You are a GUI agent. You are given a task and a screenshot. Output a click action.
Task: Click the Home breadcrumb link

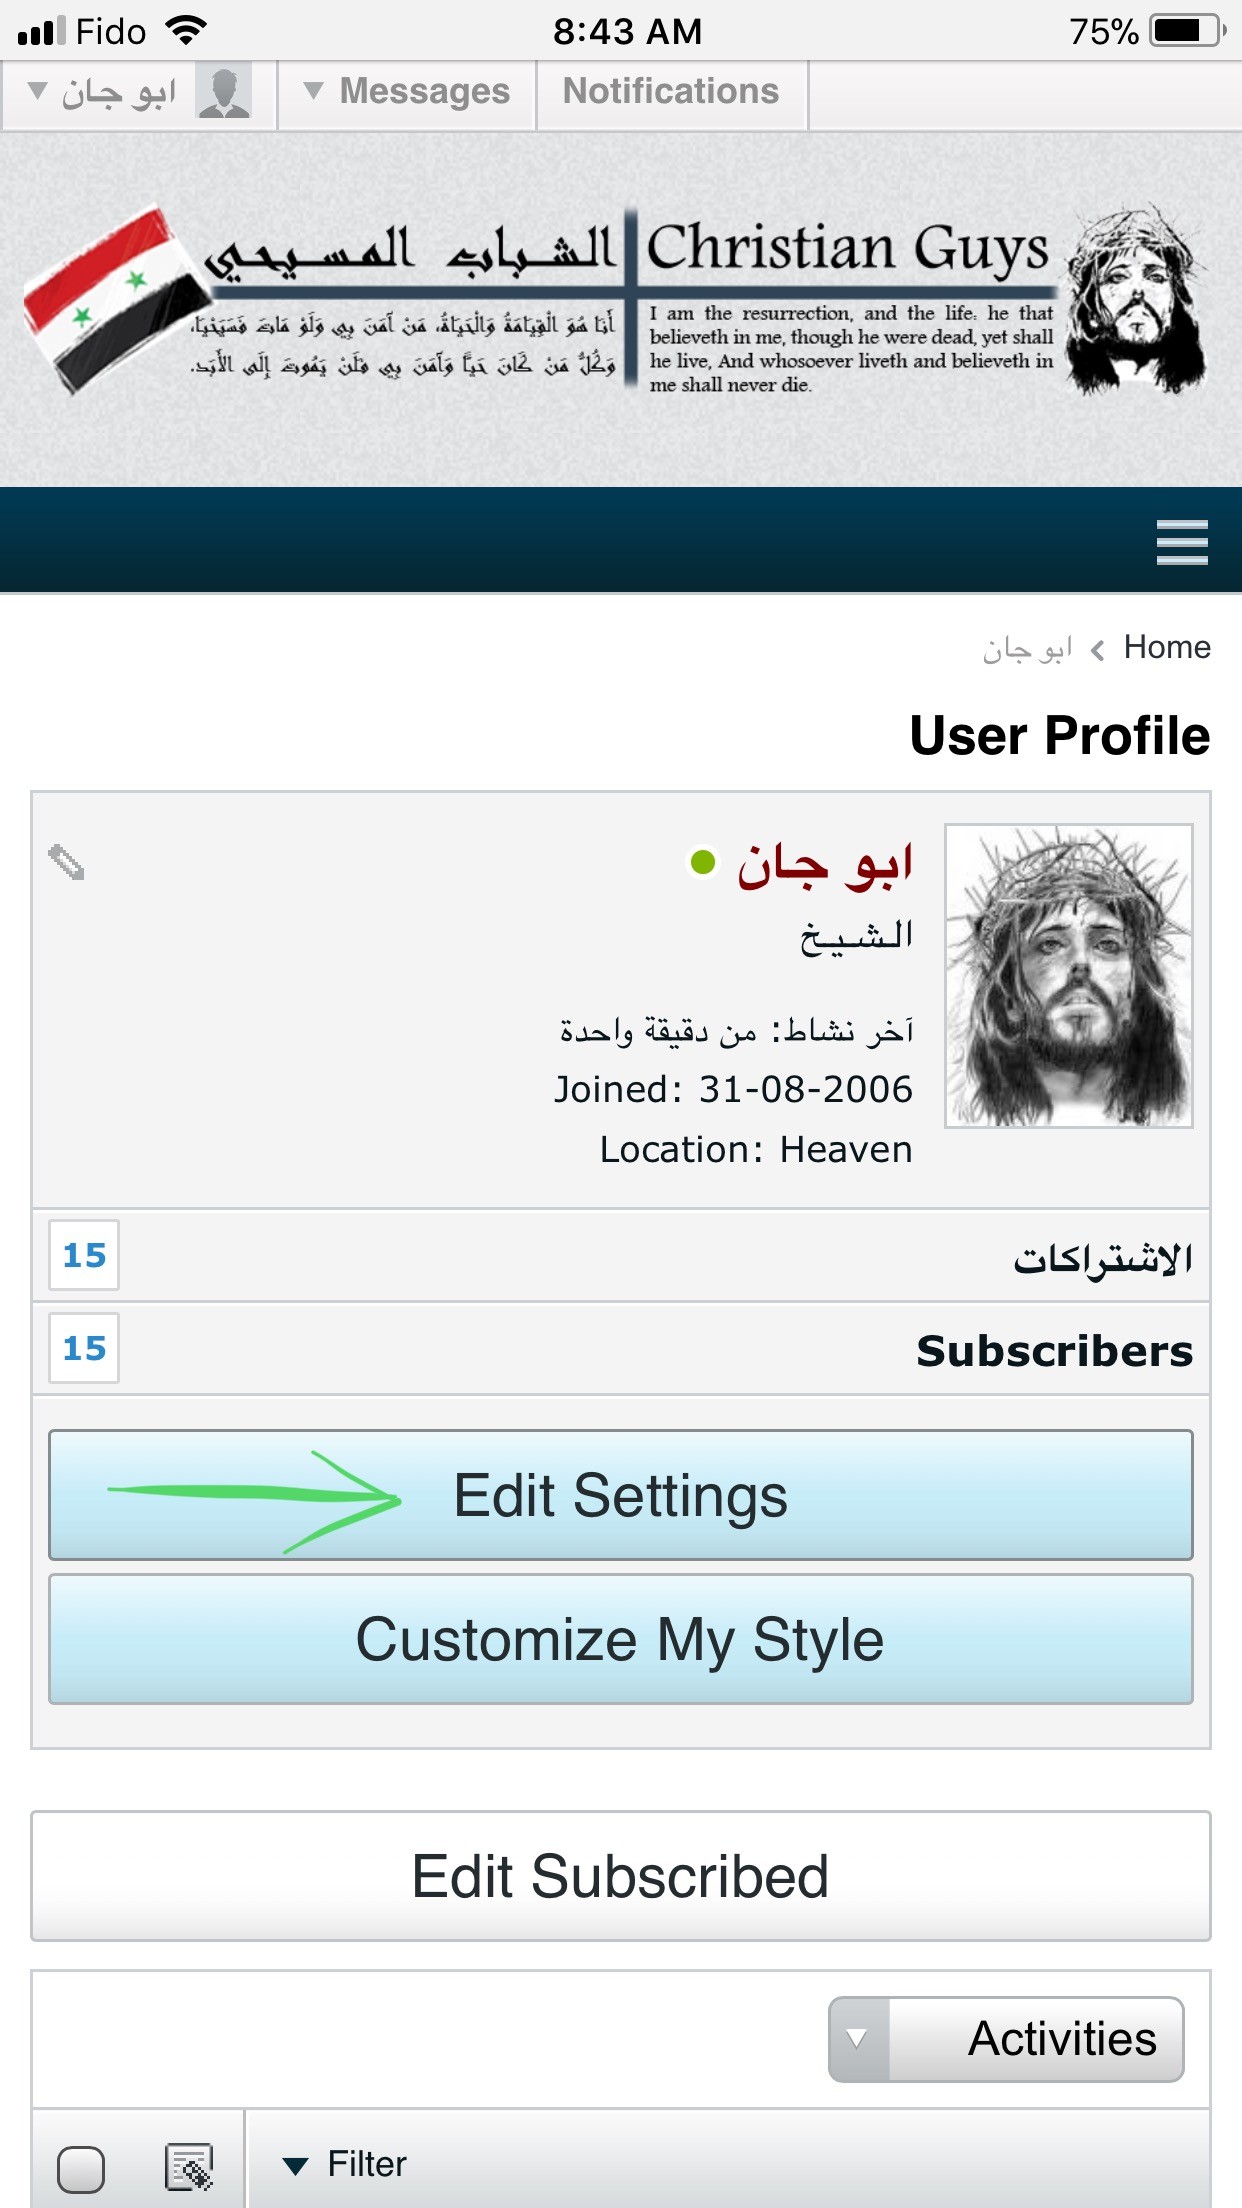(1167, 647)
